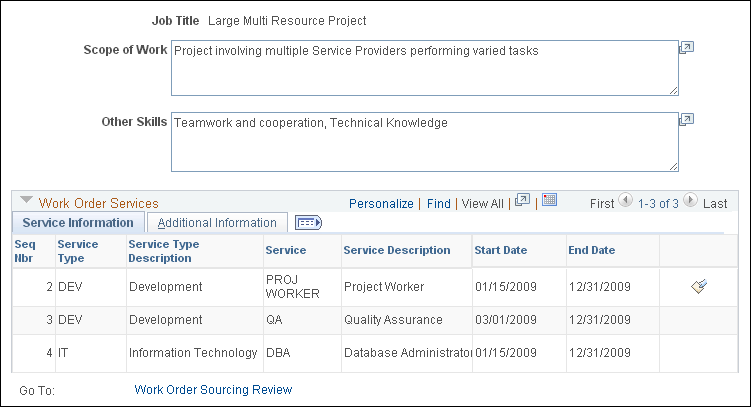Download grid to spreadsheet icon
Image resolution: width=751 pixels, height=407 pixels.
pyautogui.click(x=549, y=201)
